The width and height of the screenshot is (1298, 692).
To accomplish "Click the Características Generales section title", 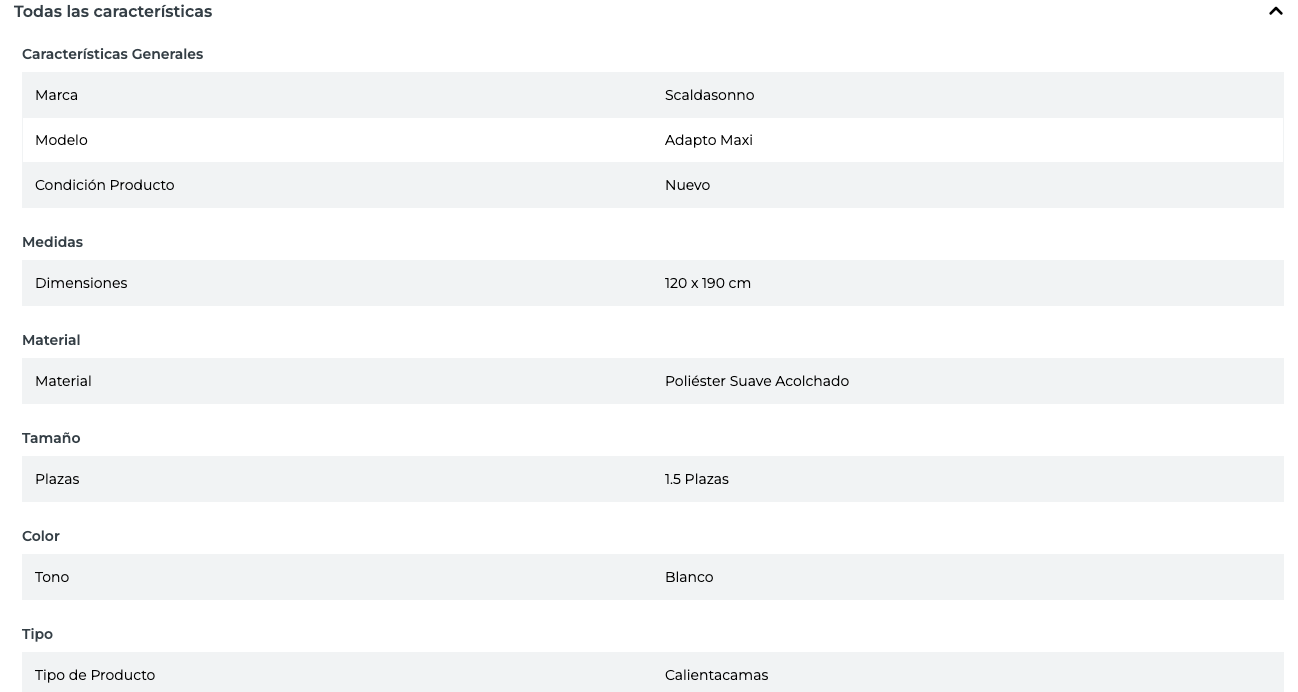I will pyautogui.click(x=112, y=54).
